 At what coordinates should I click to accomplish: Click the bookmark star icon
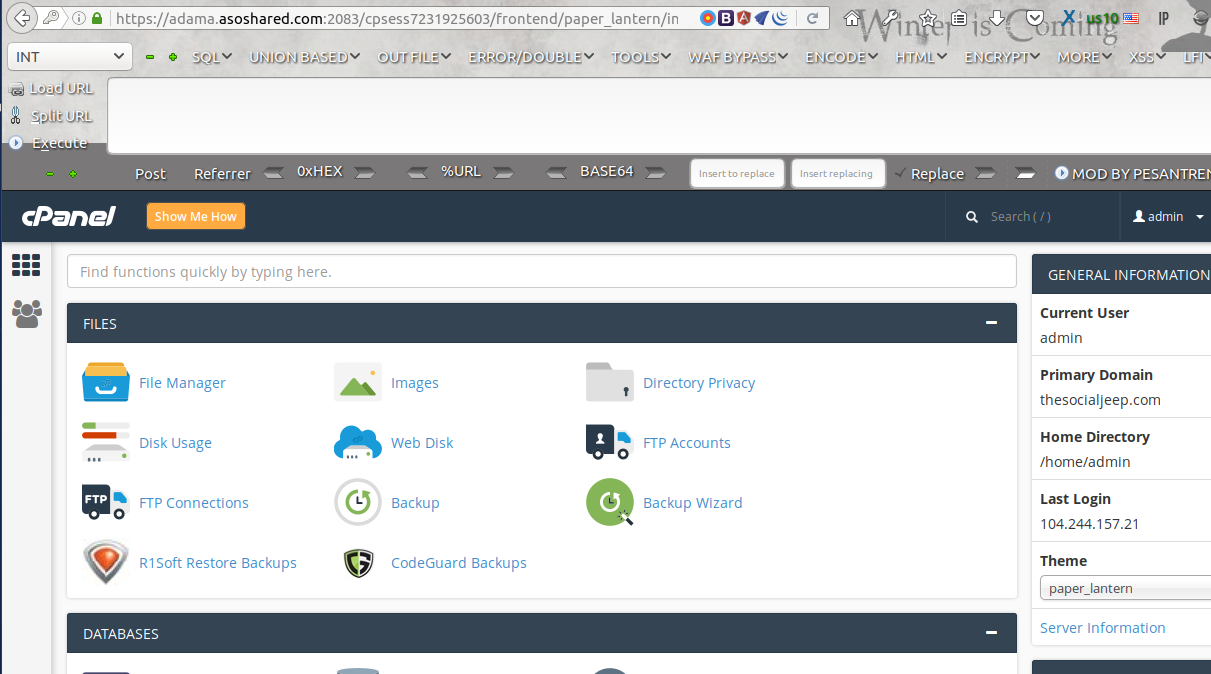(928, 18)
